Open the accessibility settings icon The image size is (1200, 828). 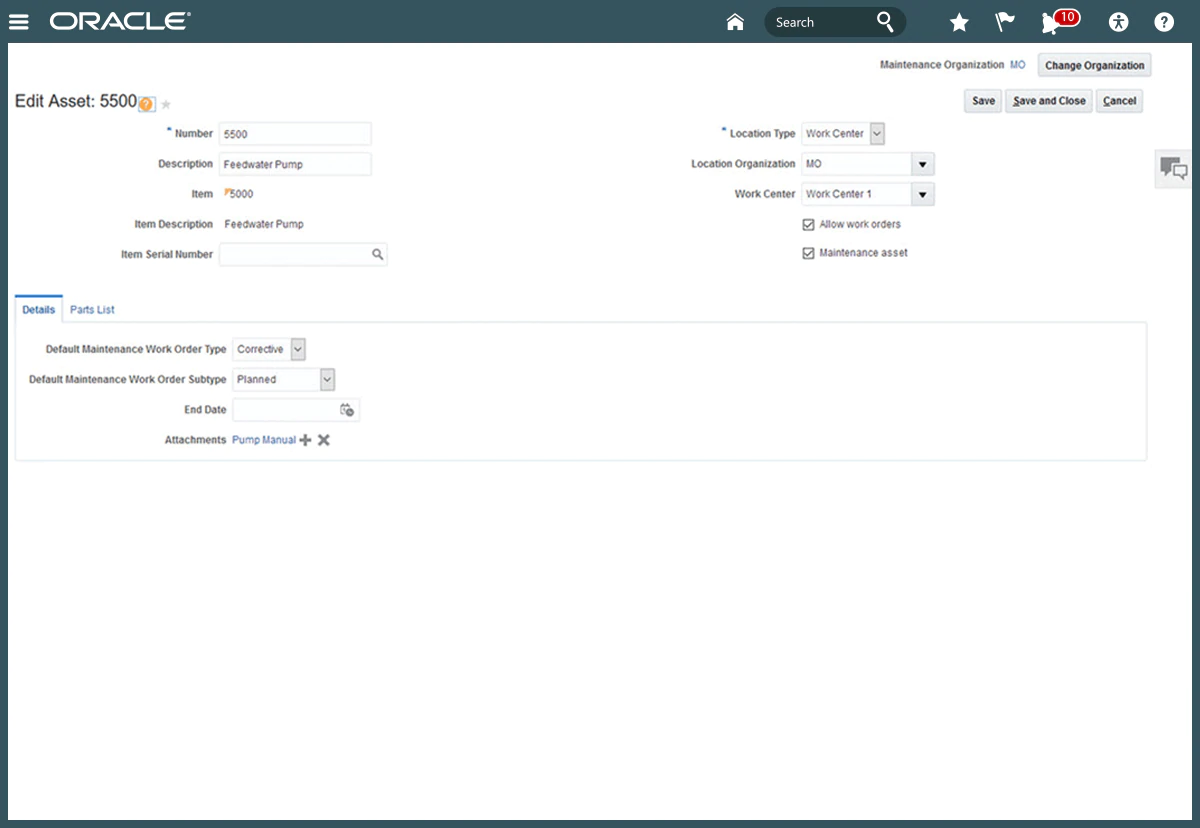pyautogui.click(x=1118, y=22)
